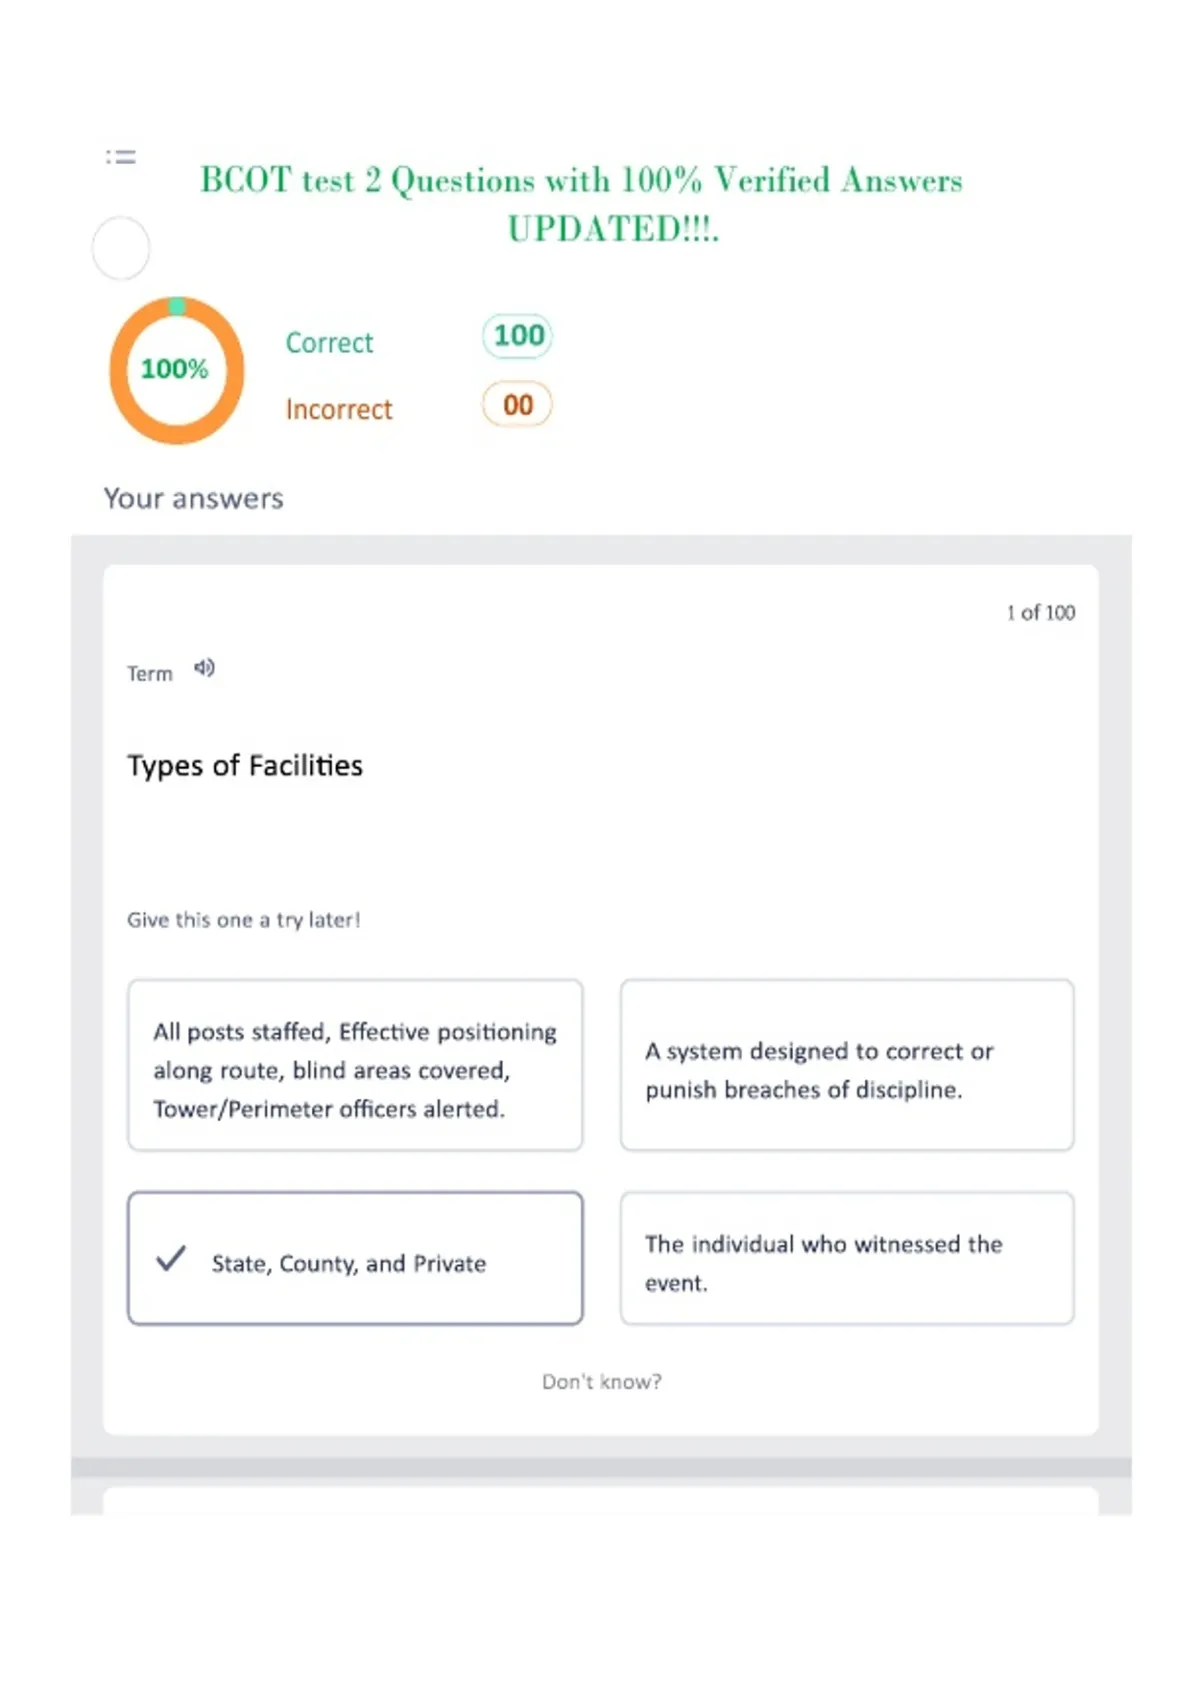This screenshot has height=1700, width=1200.
Task: Click the 'Incorrect' label
Action: coord(339,410)
